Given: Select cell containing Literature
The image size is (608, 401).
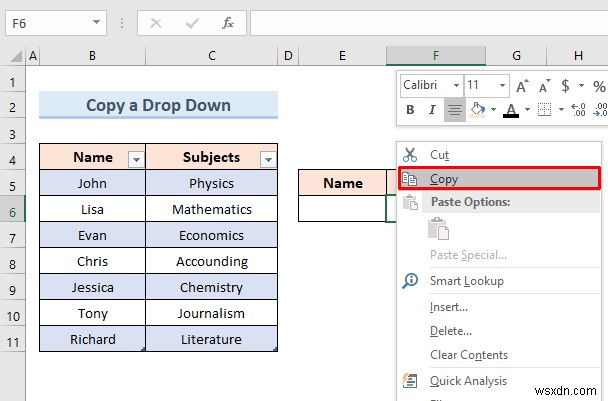Looking at the screenshot, I should coord(212,339).
